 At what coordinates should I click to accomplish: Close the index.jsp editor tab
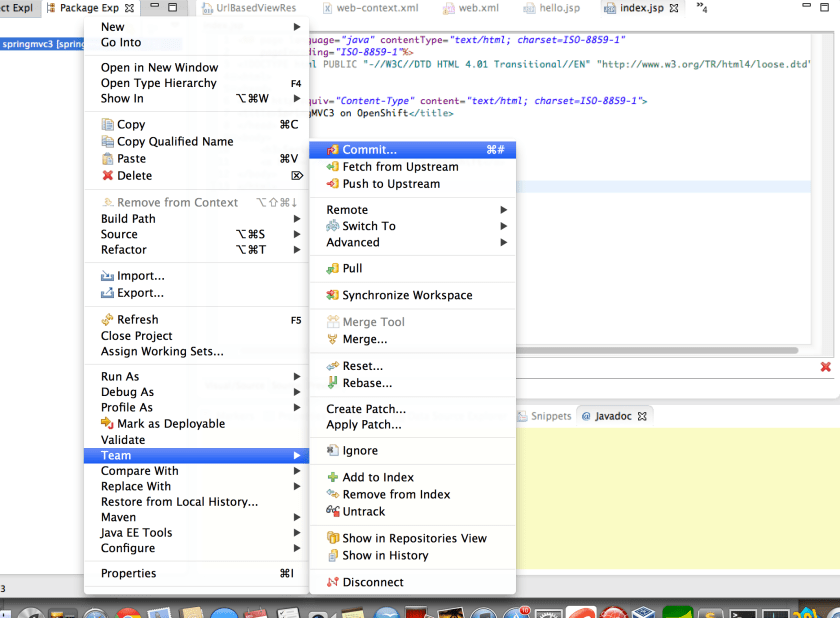[674, 8]
